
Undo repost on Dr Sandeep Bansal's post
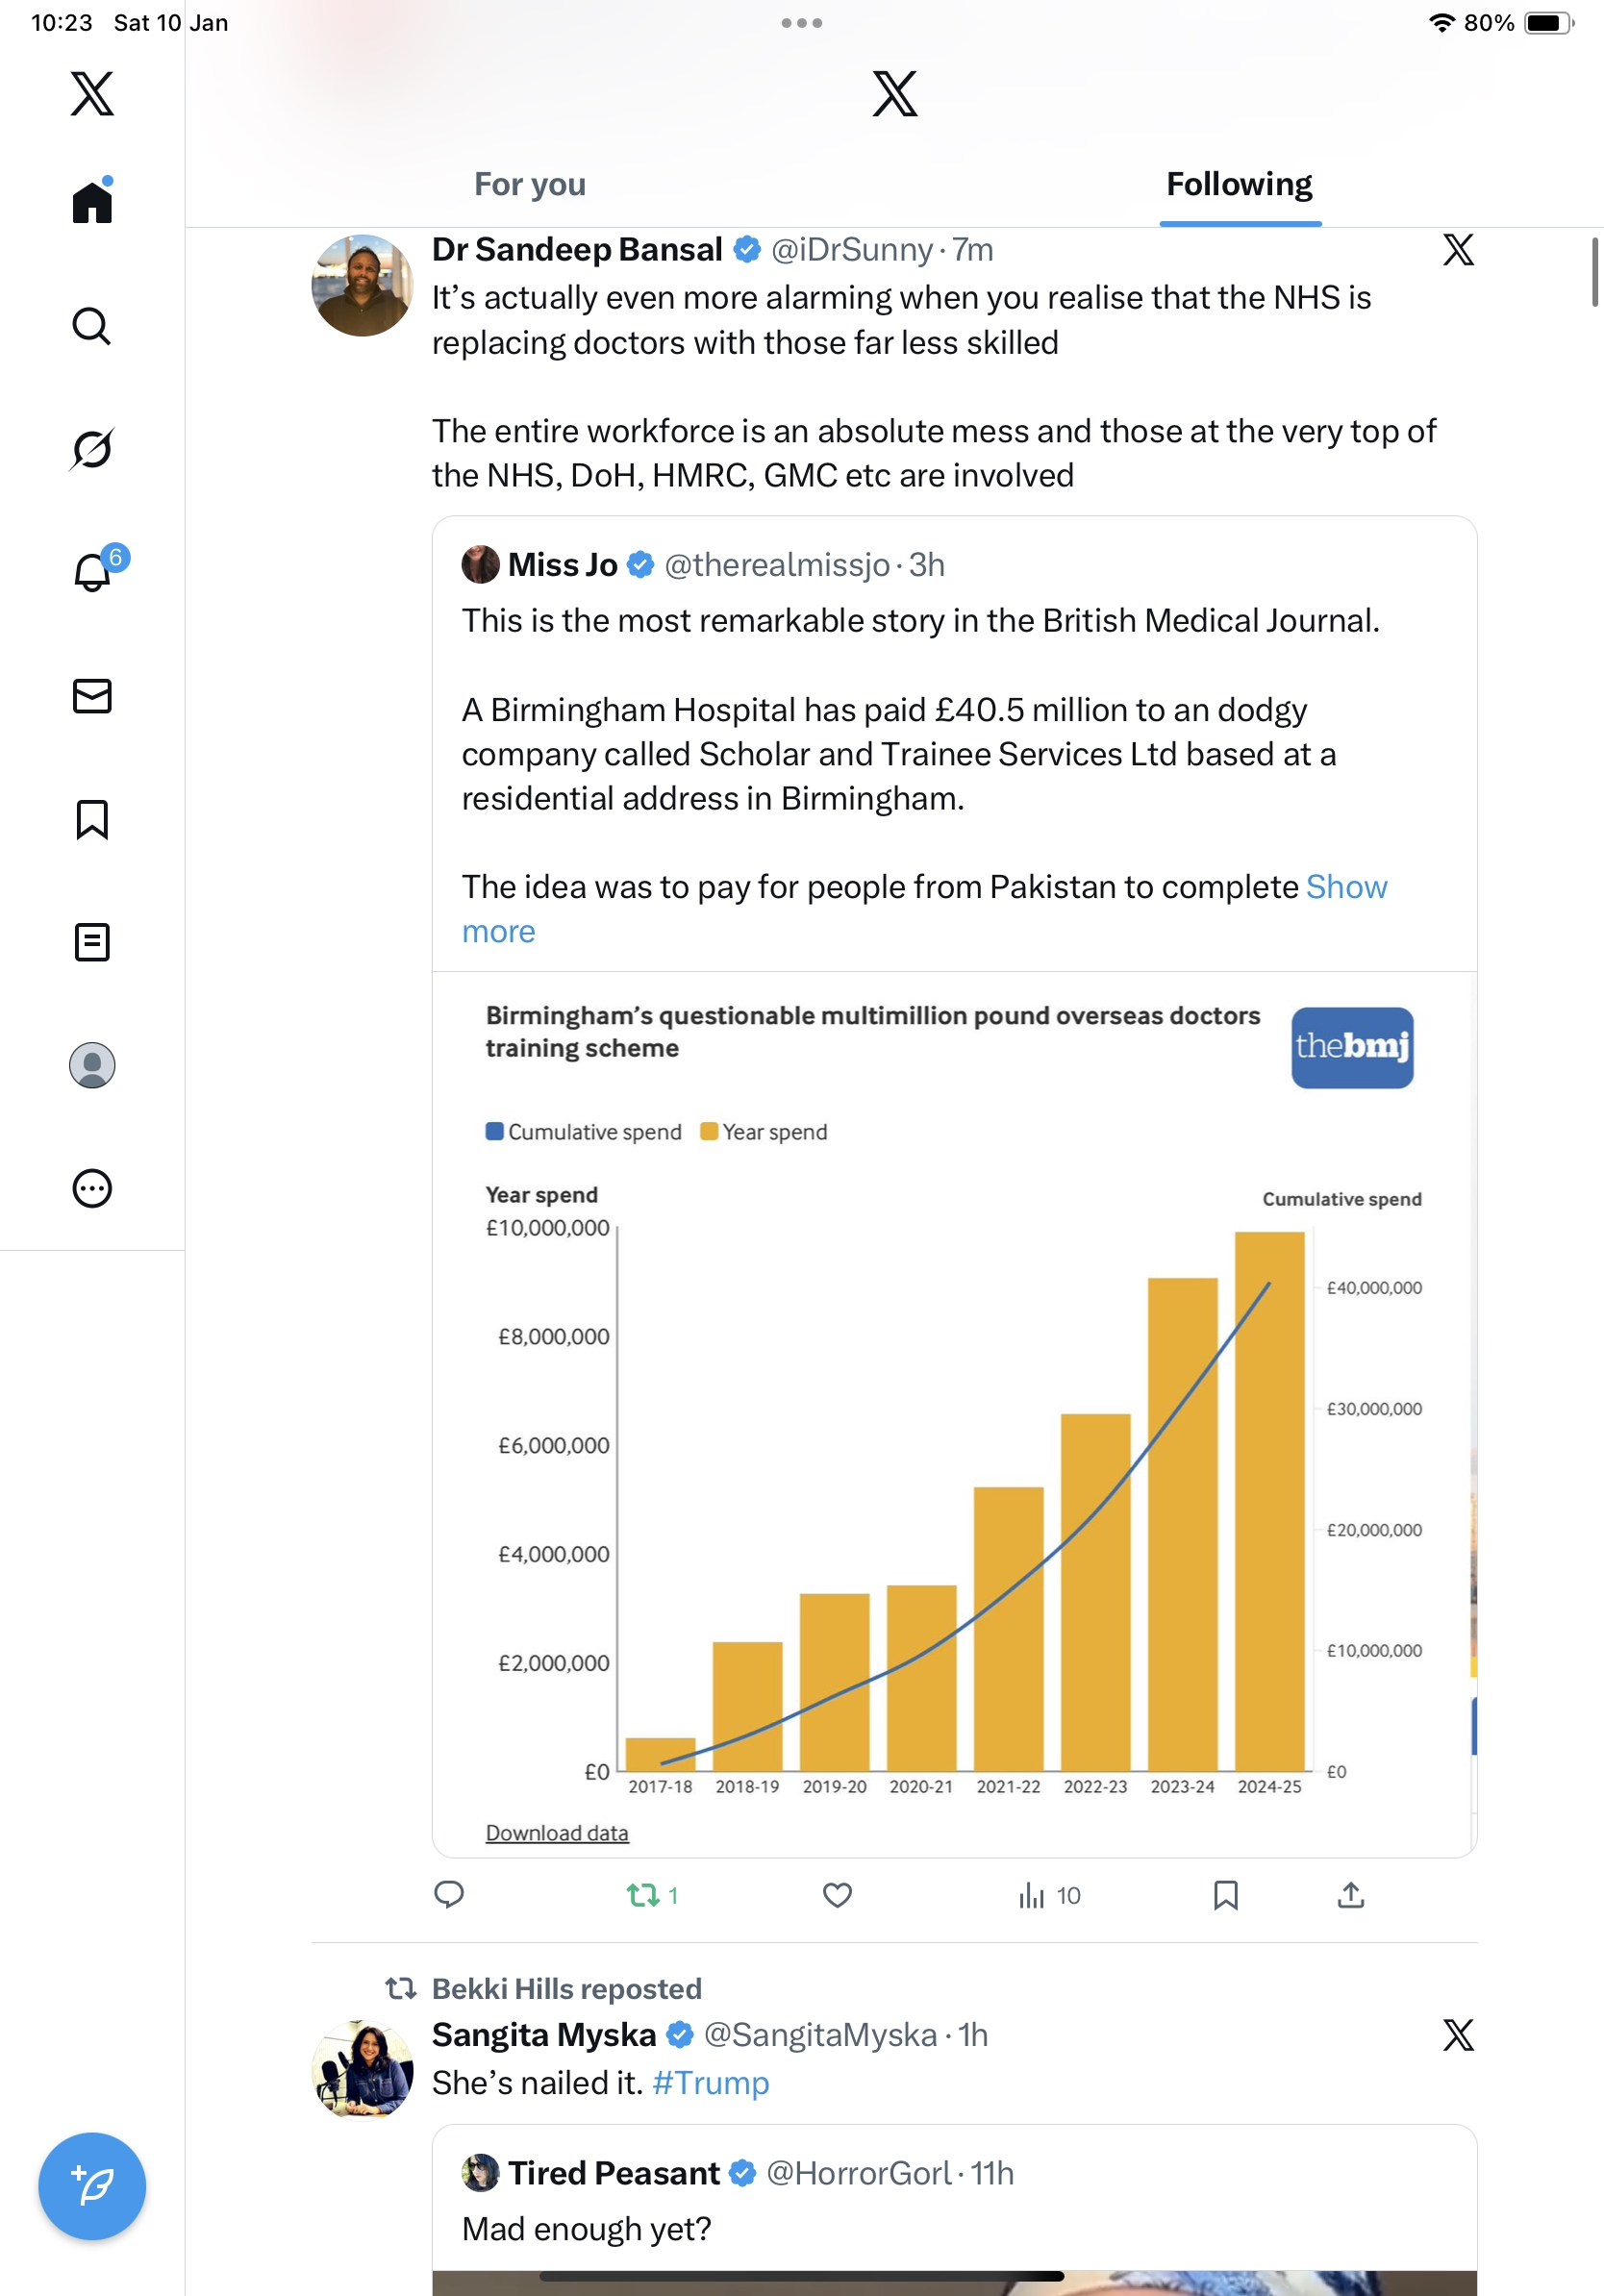pos(643,1895)
